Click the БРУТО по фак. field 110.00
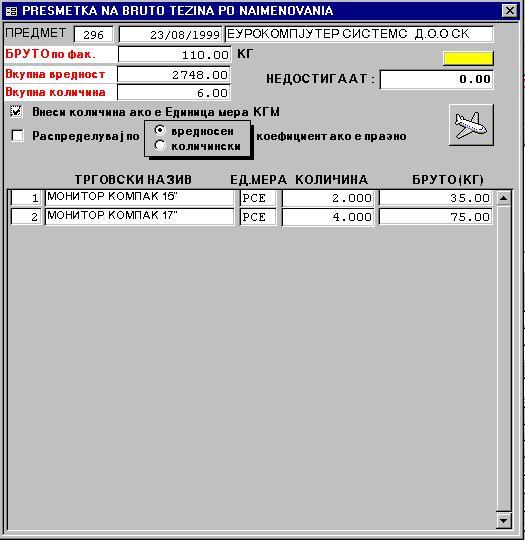Screen dimensions: 525x540 click(x=174, y=55)
